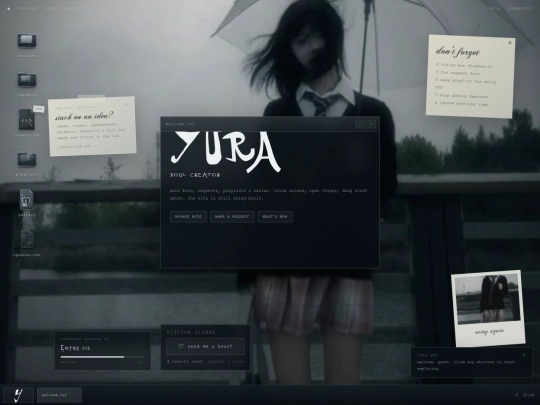The image size is (540, 405).
Task: Click the Y start logo in taskbar
Action: [x=18, y=395]
